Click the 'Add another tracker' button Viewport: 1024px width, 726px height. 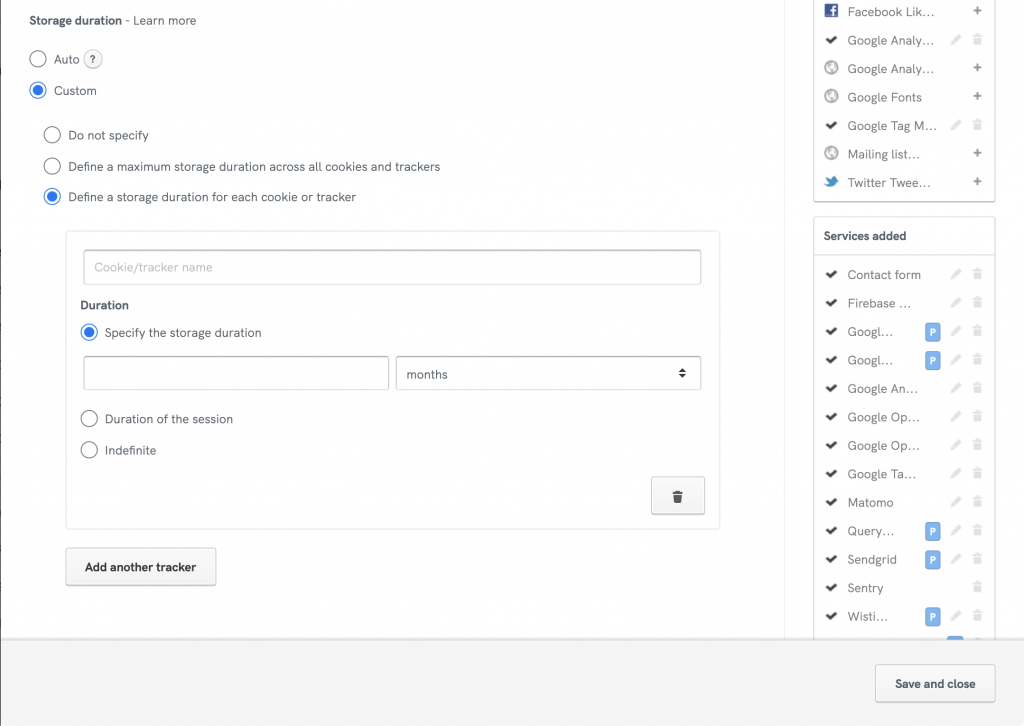pos(141,567)
